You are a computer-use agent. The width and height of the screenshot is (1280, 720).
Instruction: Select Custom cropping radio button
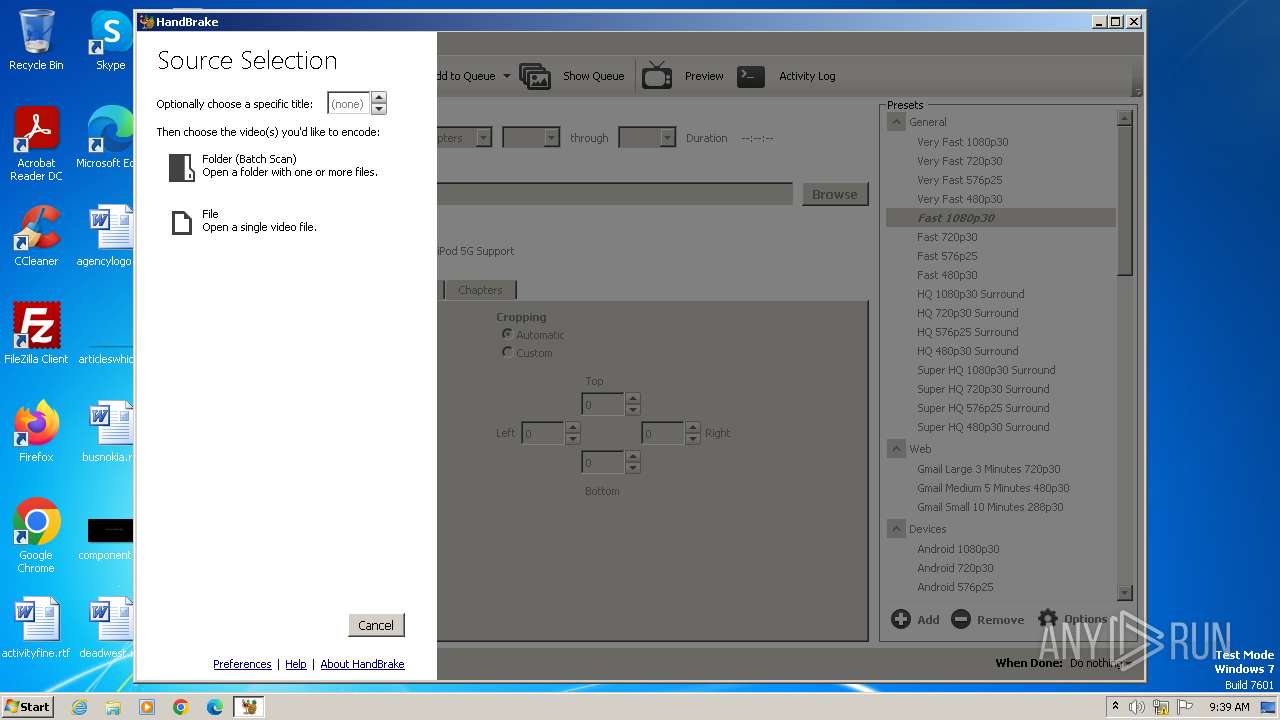click(x=507, y=352)
